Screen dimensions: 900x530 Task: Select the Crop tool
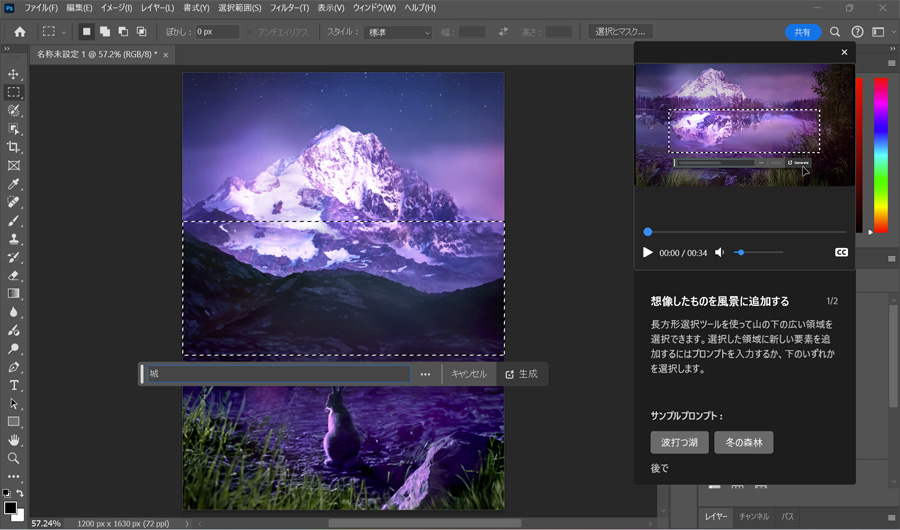[x=13, y=147]
